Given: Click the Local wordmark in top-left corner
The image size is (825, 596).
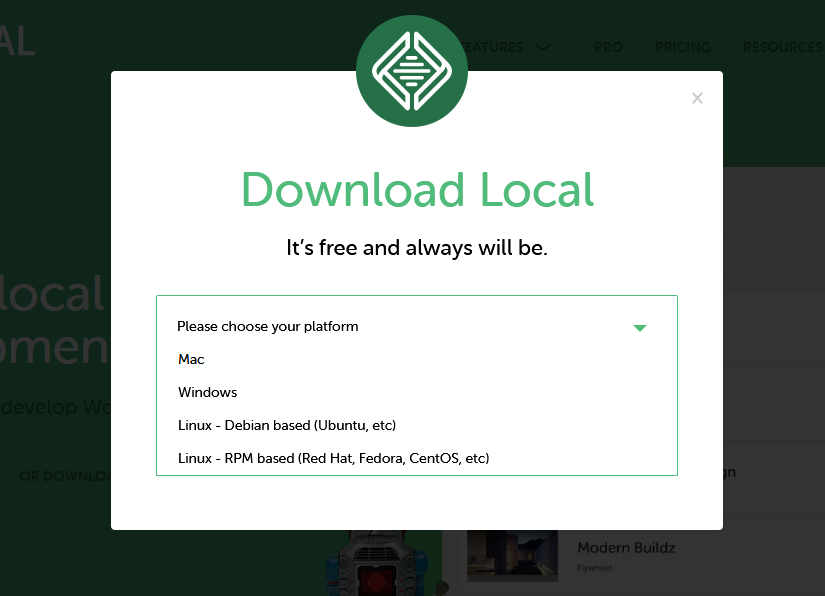Looking at the screenshot, I should (17, 40).
